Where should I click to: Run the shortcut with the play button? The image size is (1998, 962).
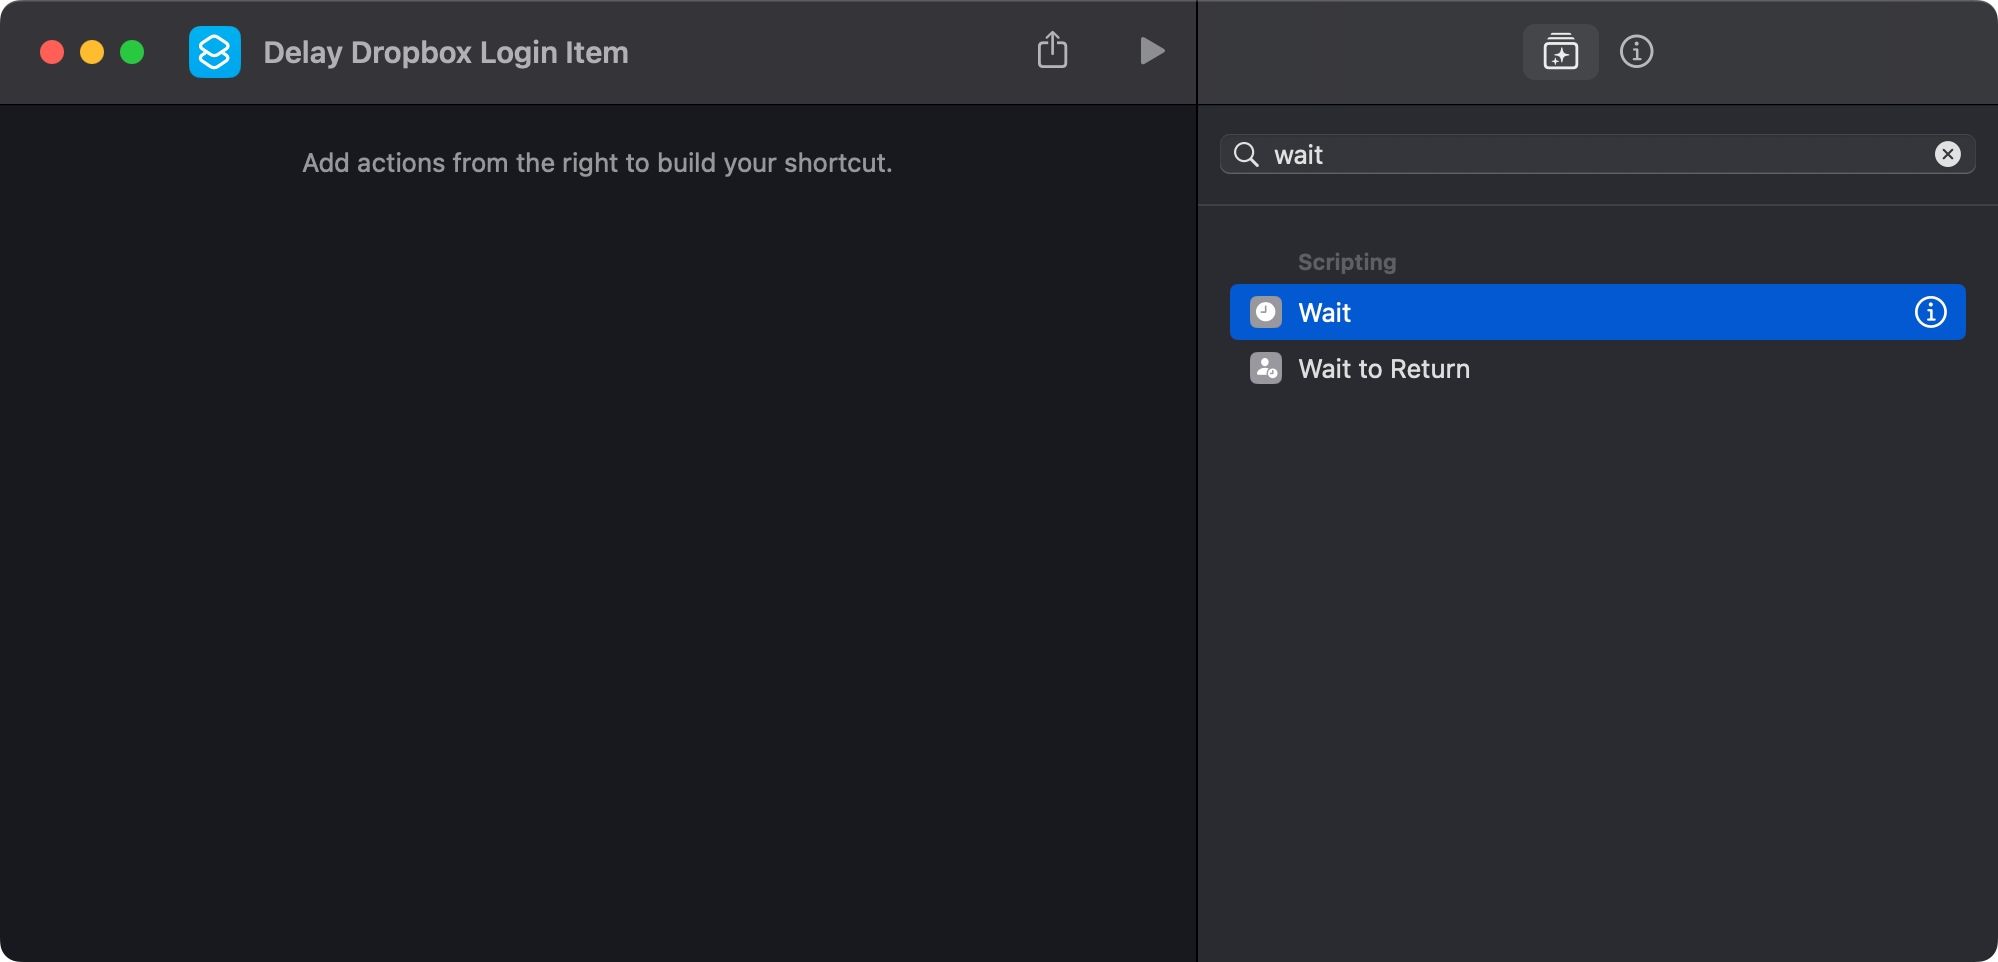coord(1152,51)
